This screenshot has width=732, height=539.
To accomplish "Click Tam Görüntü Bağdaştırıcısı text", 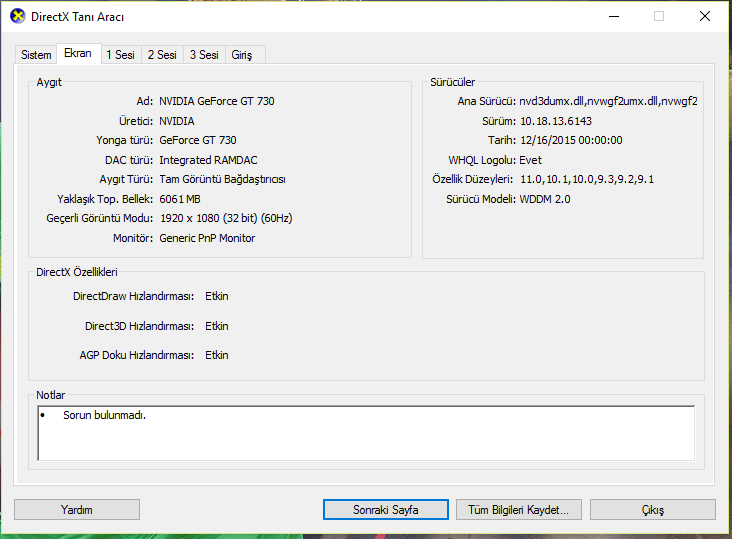I will (222, 179).
